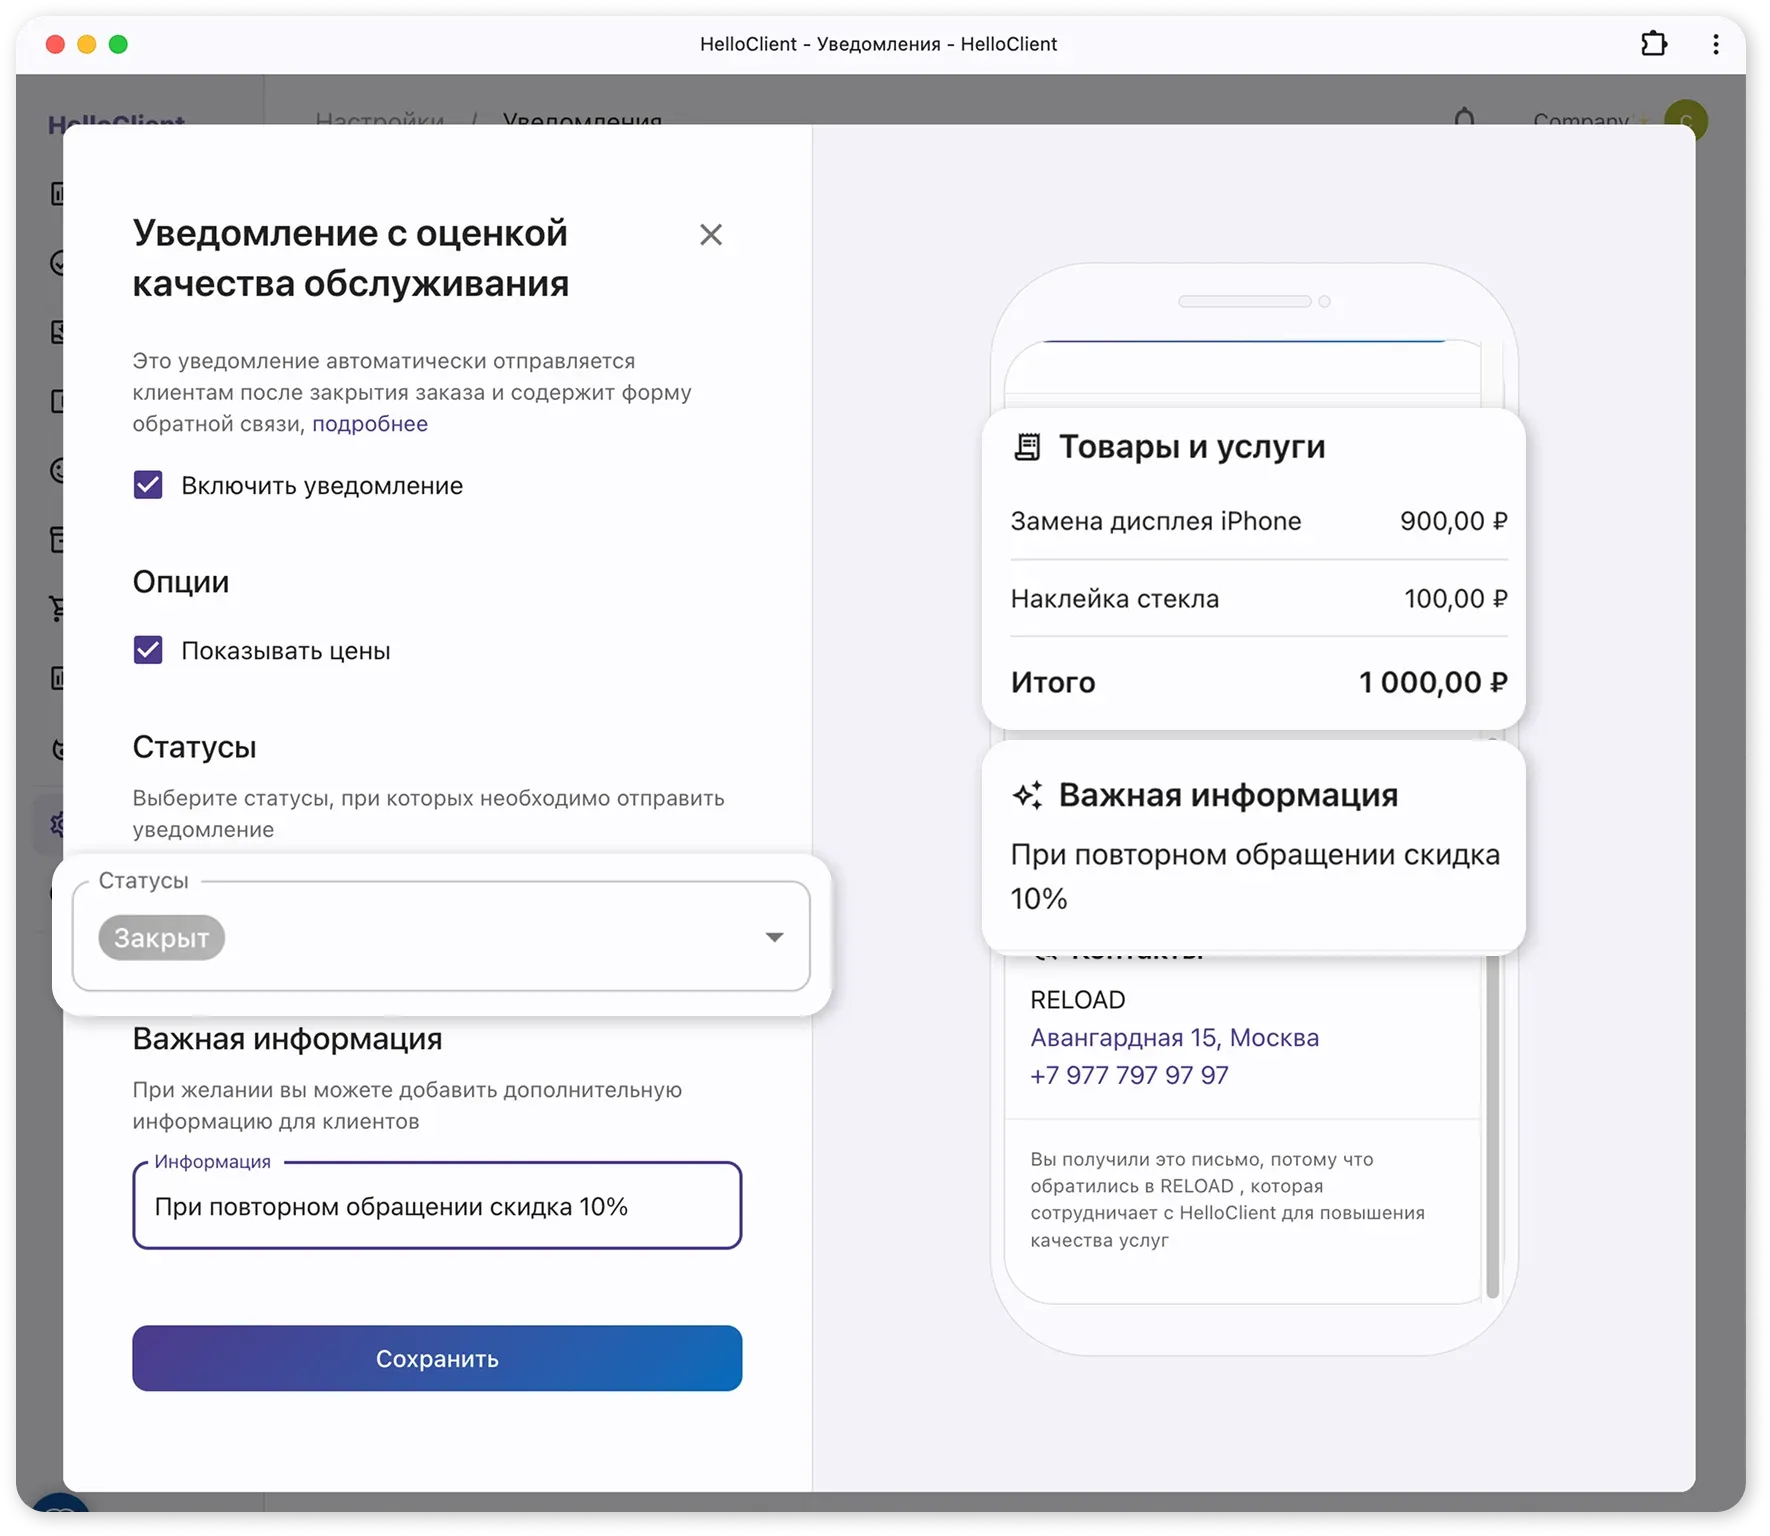The image size is (1770, 1536).
Task: Open the tasks check-circle icon in the sidebar
Action: [57, 262]
